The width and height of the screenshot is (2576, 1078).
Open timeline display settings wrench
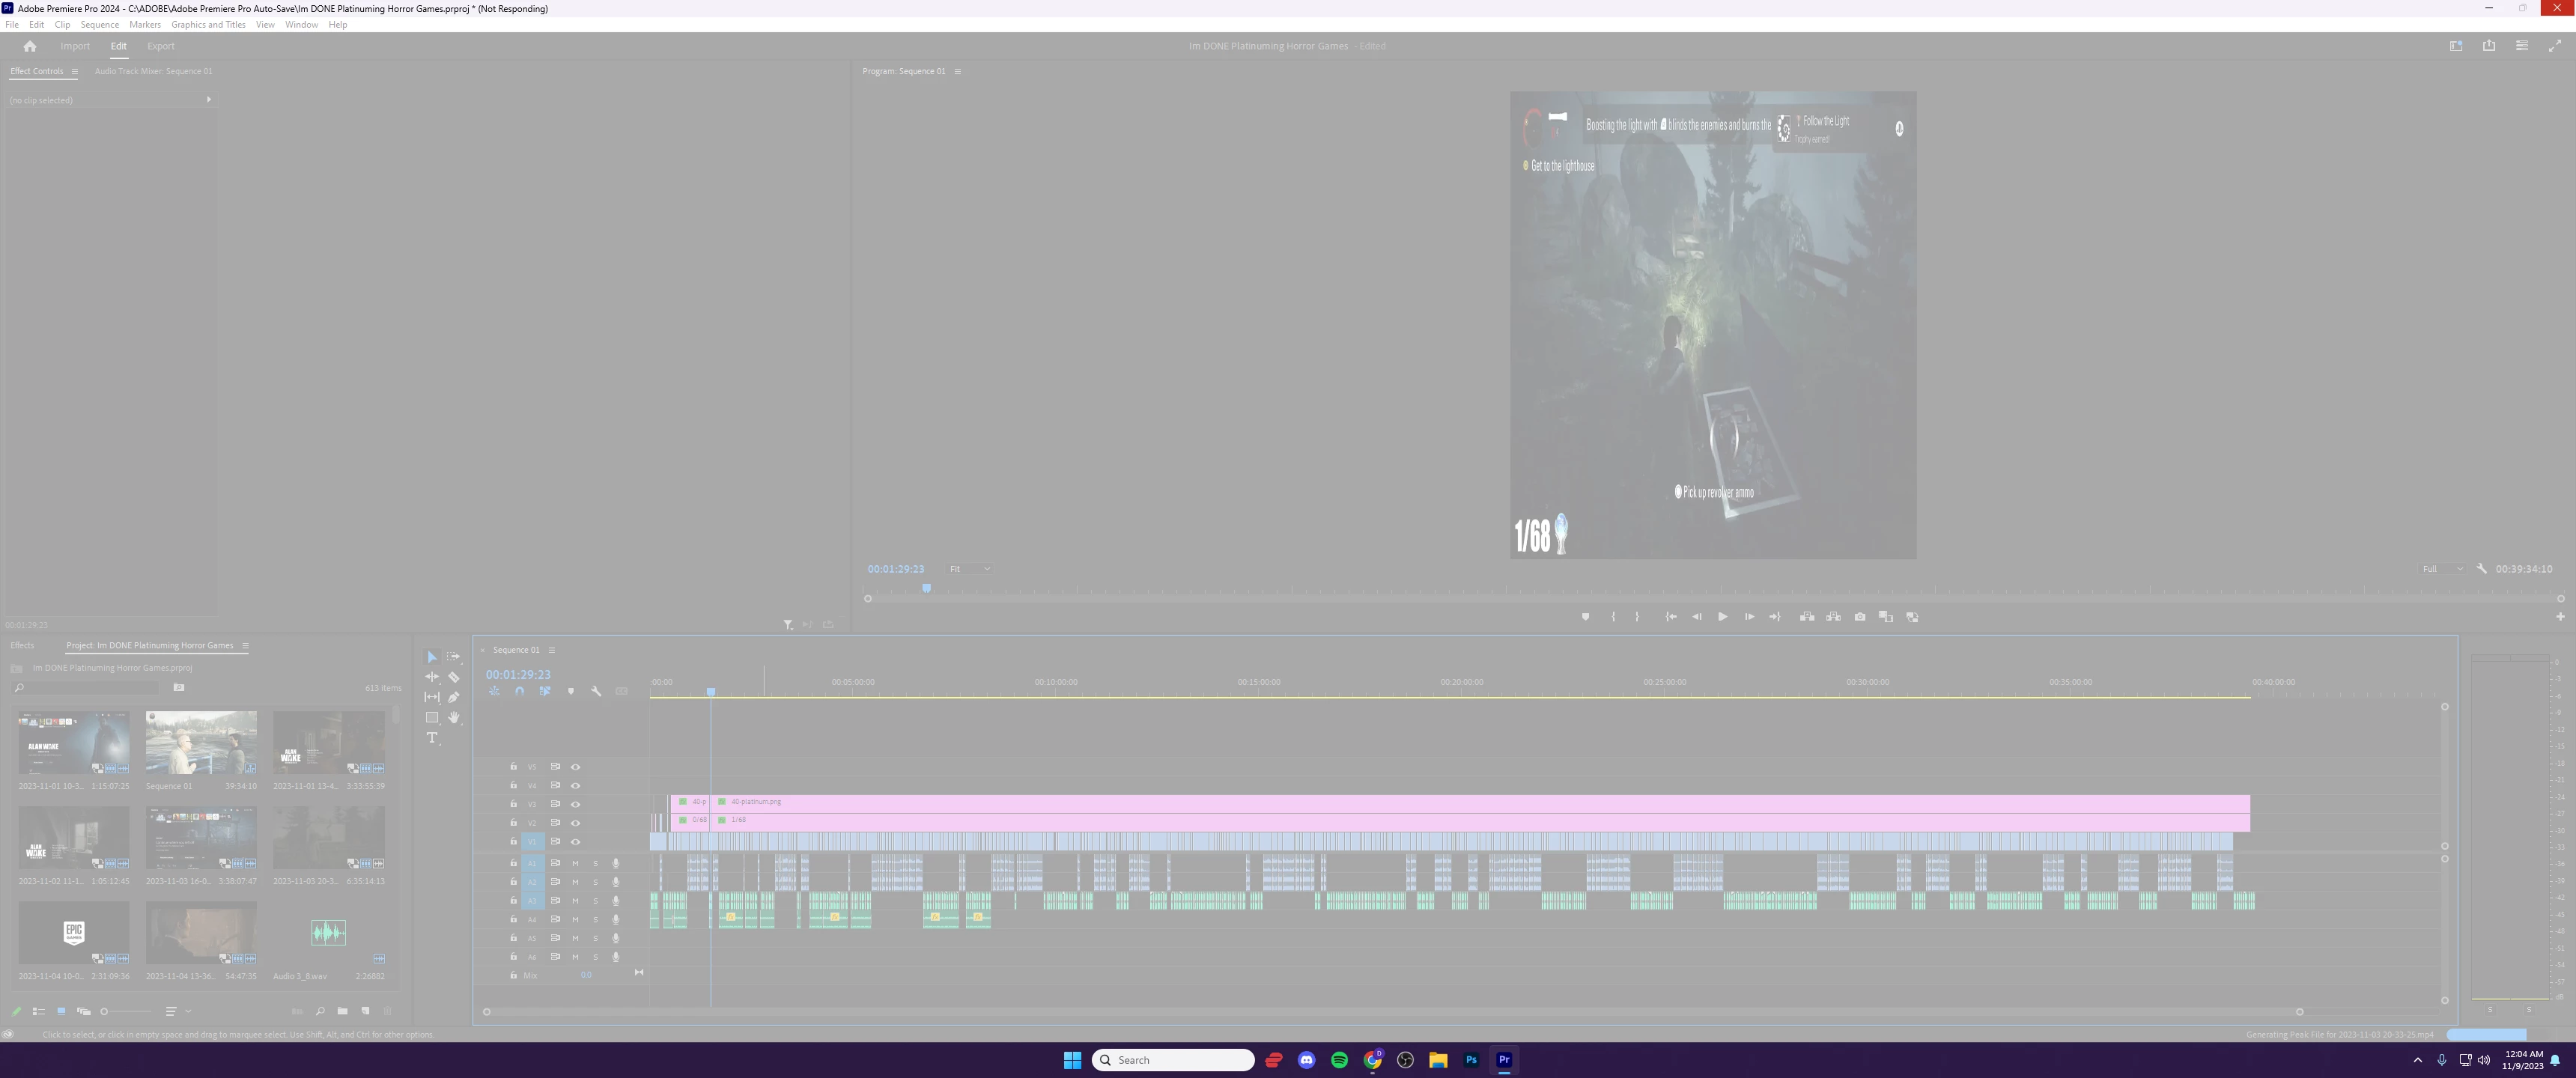pyautogui.click(x=596, y=691)
